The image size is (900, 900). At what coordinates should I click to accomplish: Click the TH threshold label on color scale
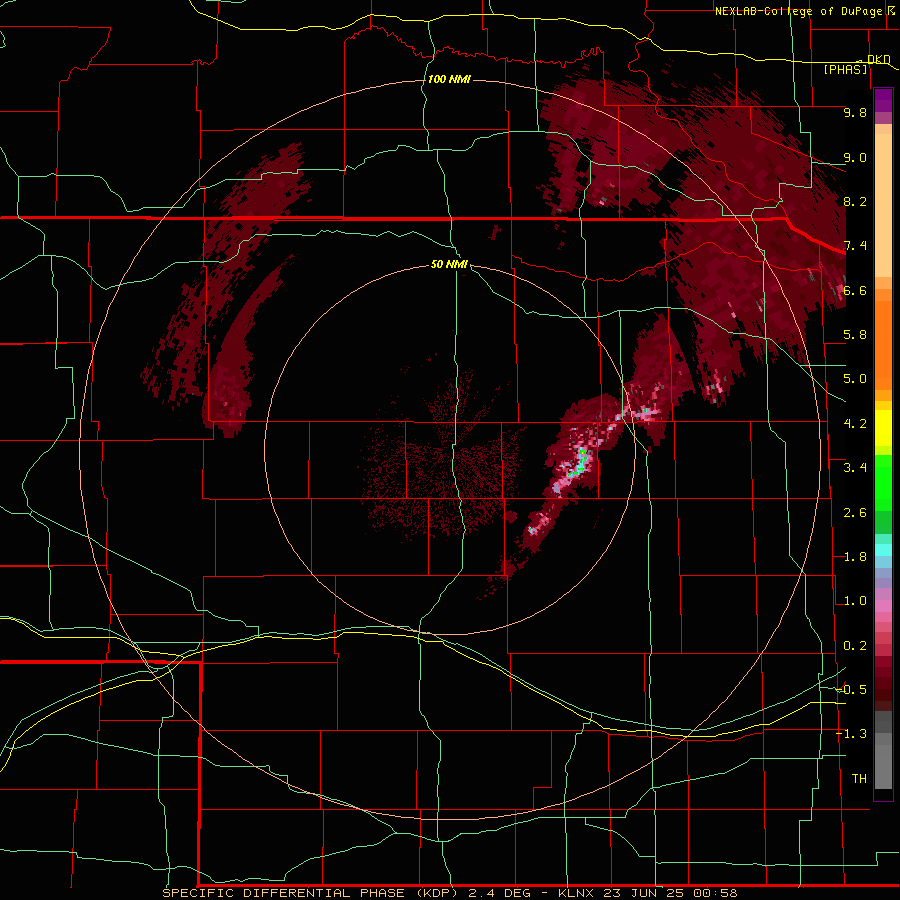(x=859, y=779)
